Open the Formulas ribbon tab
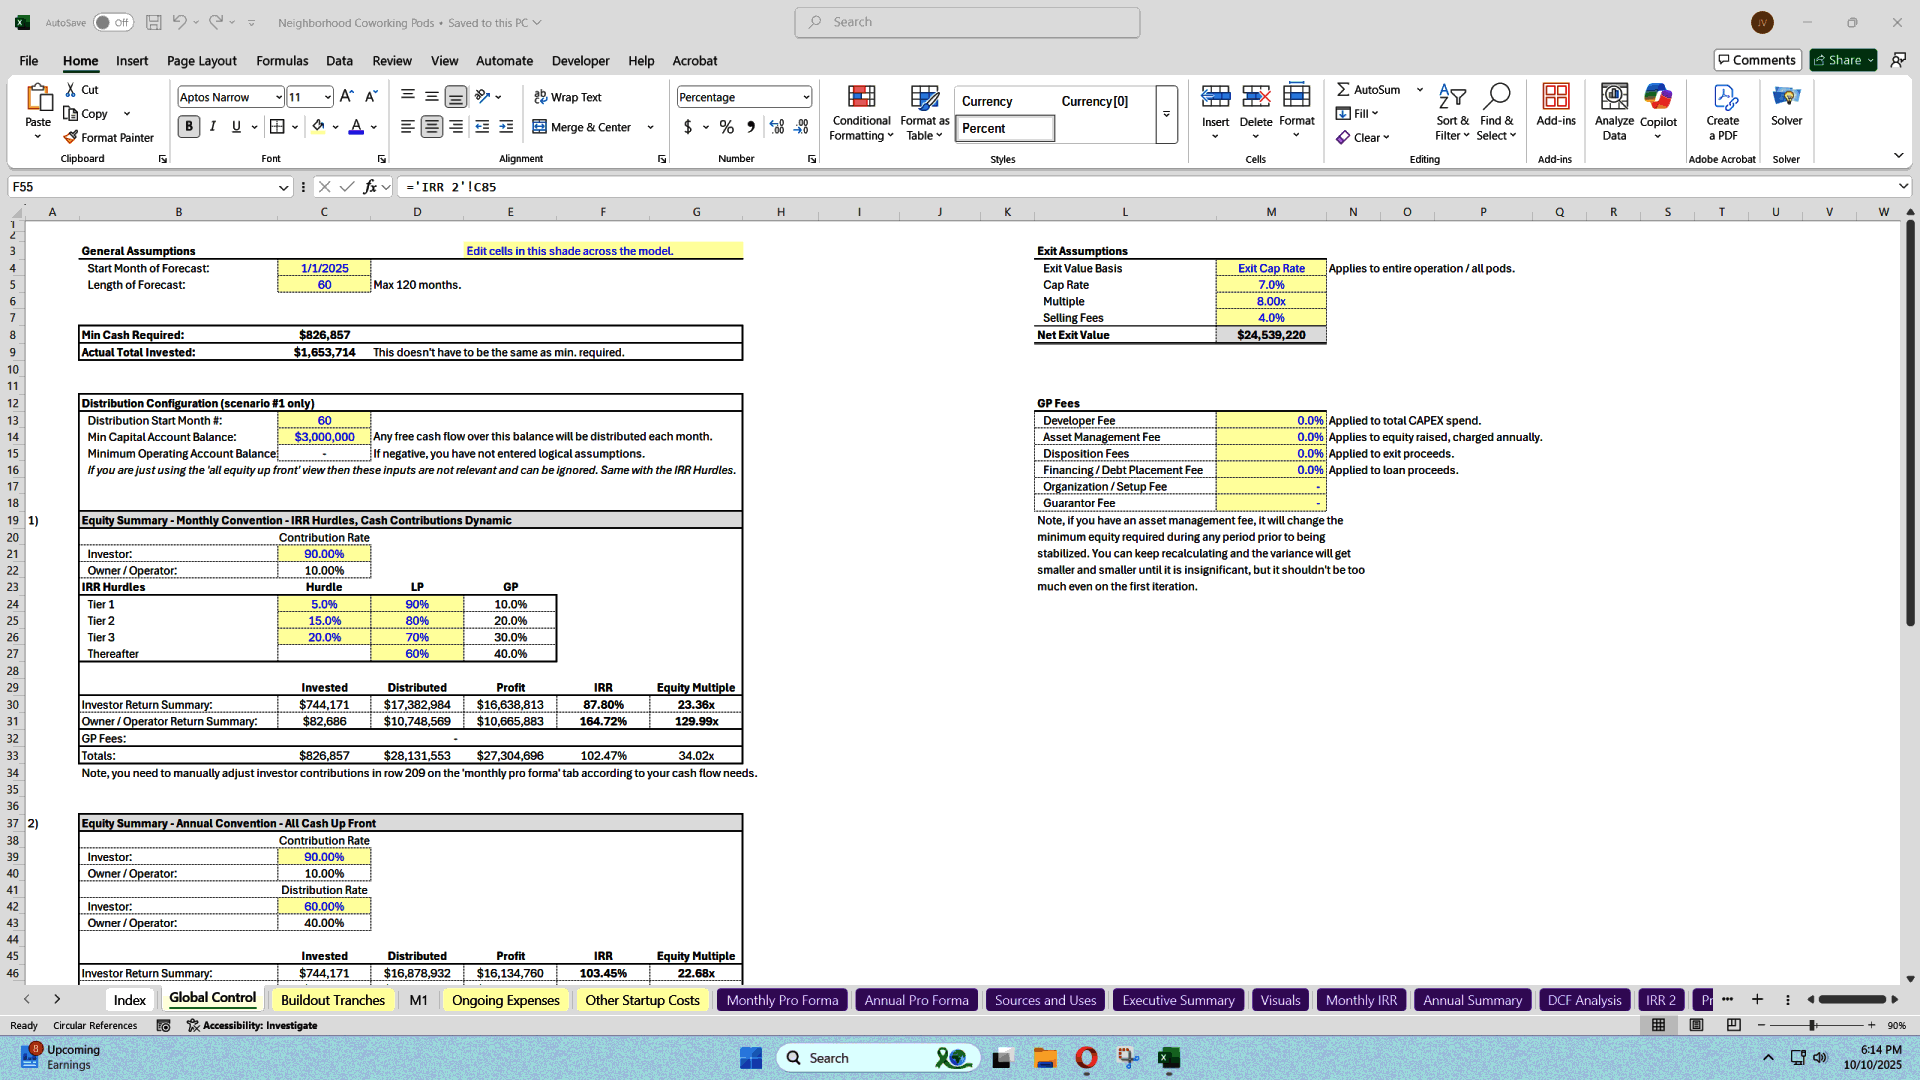 coord(282,61)
